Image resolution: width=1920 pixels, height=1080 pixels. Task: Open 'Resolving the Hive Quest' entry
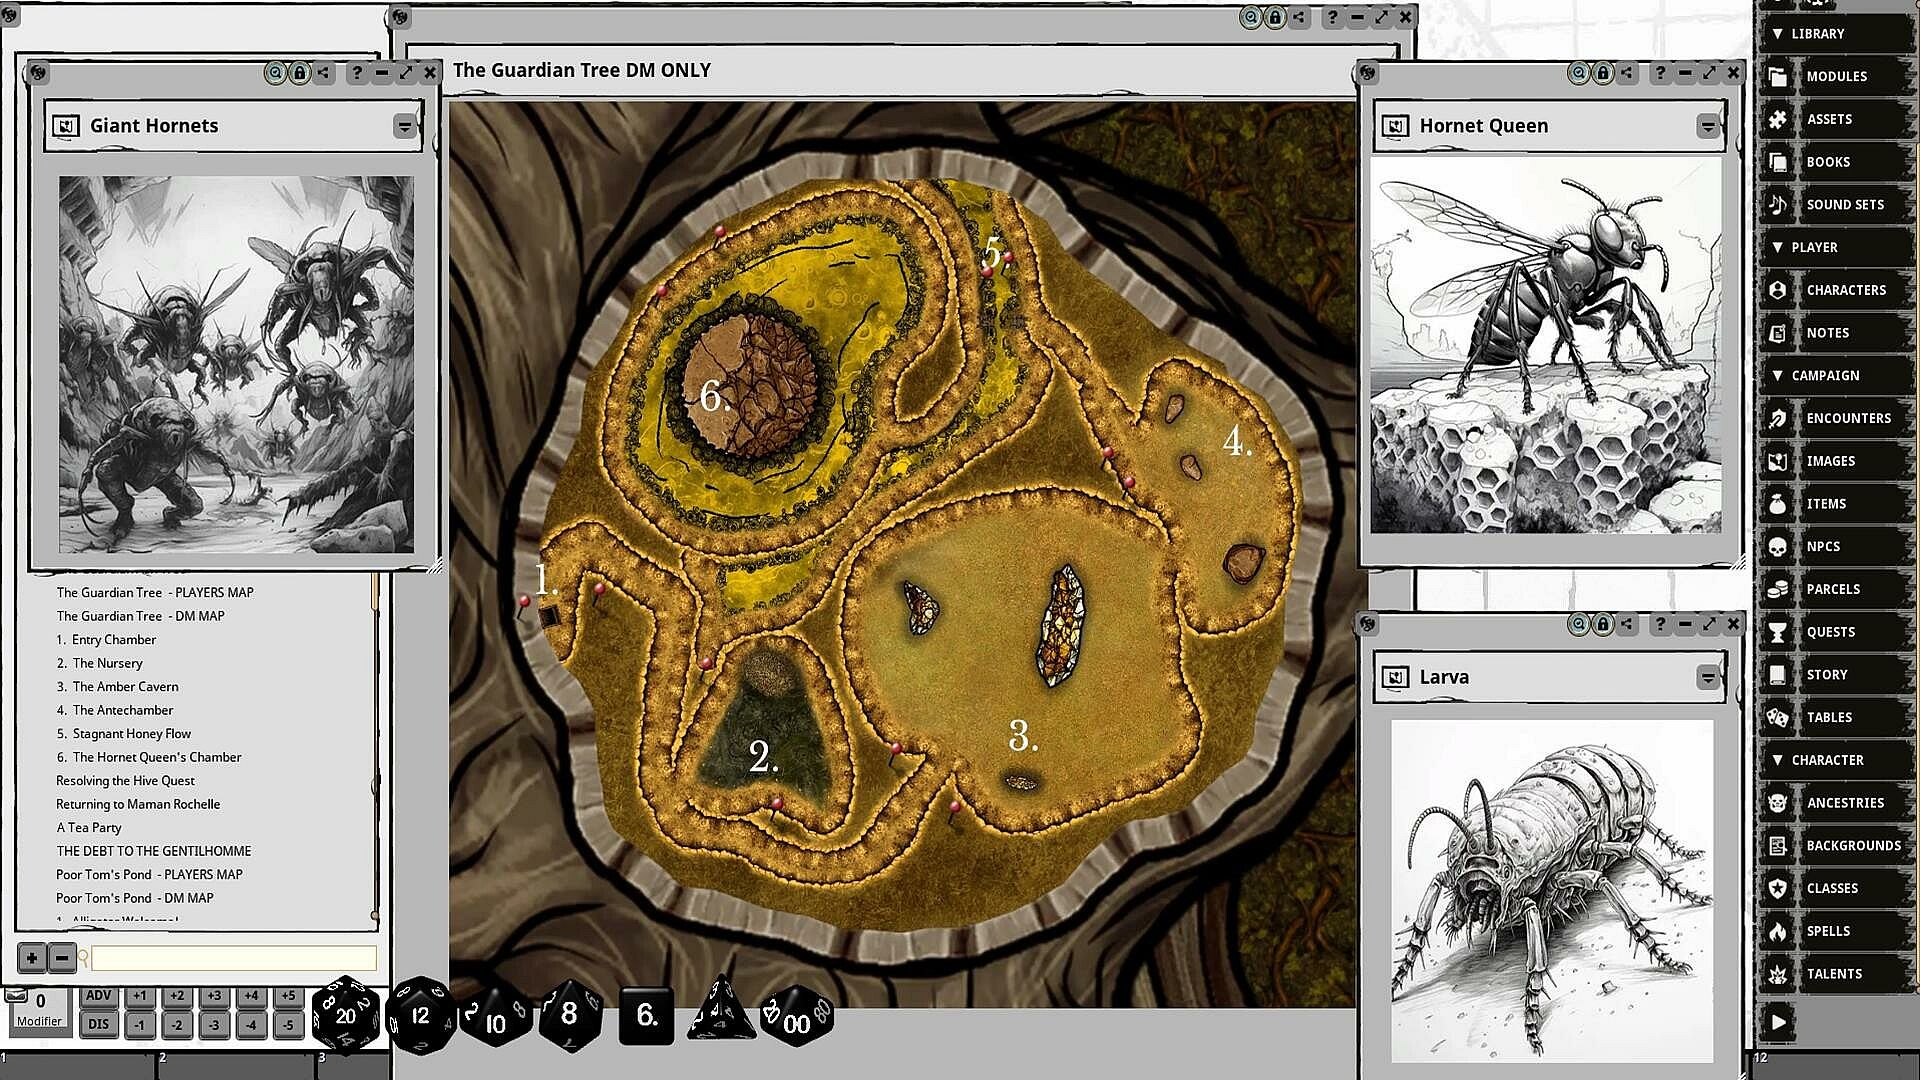coord(125,781)
